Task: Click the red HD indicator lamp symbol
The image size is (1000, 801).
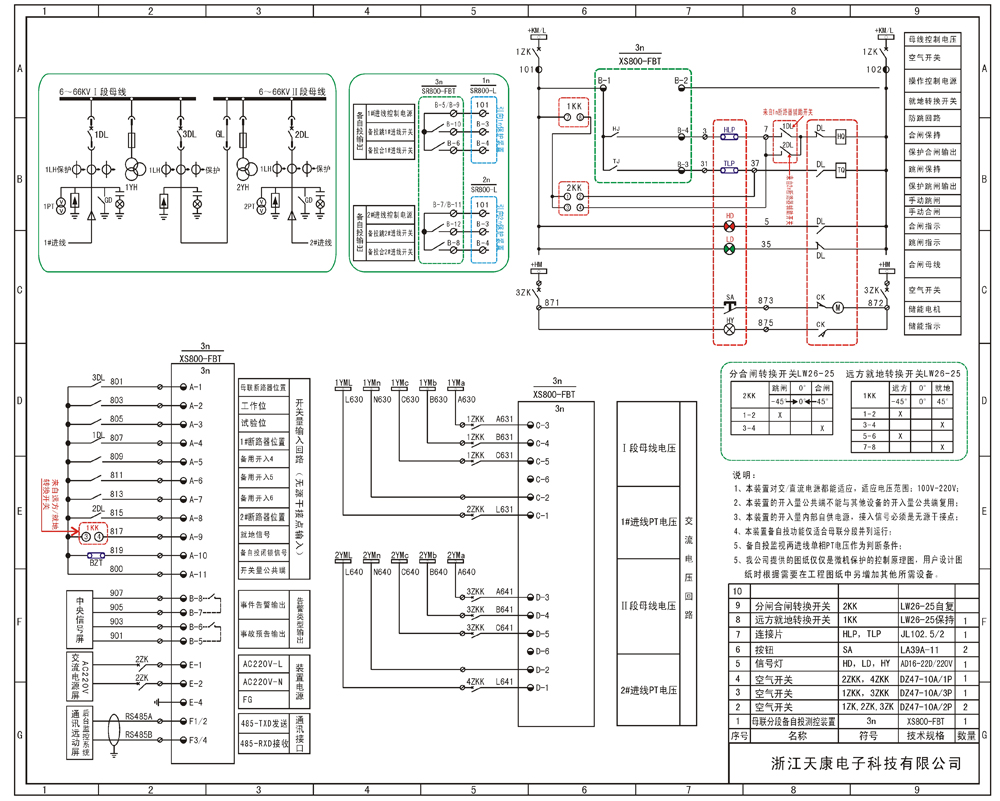Action: point(730,226)
